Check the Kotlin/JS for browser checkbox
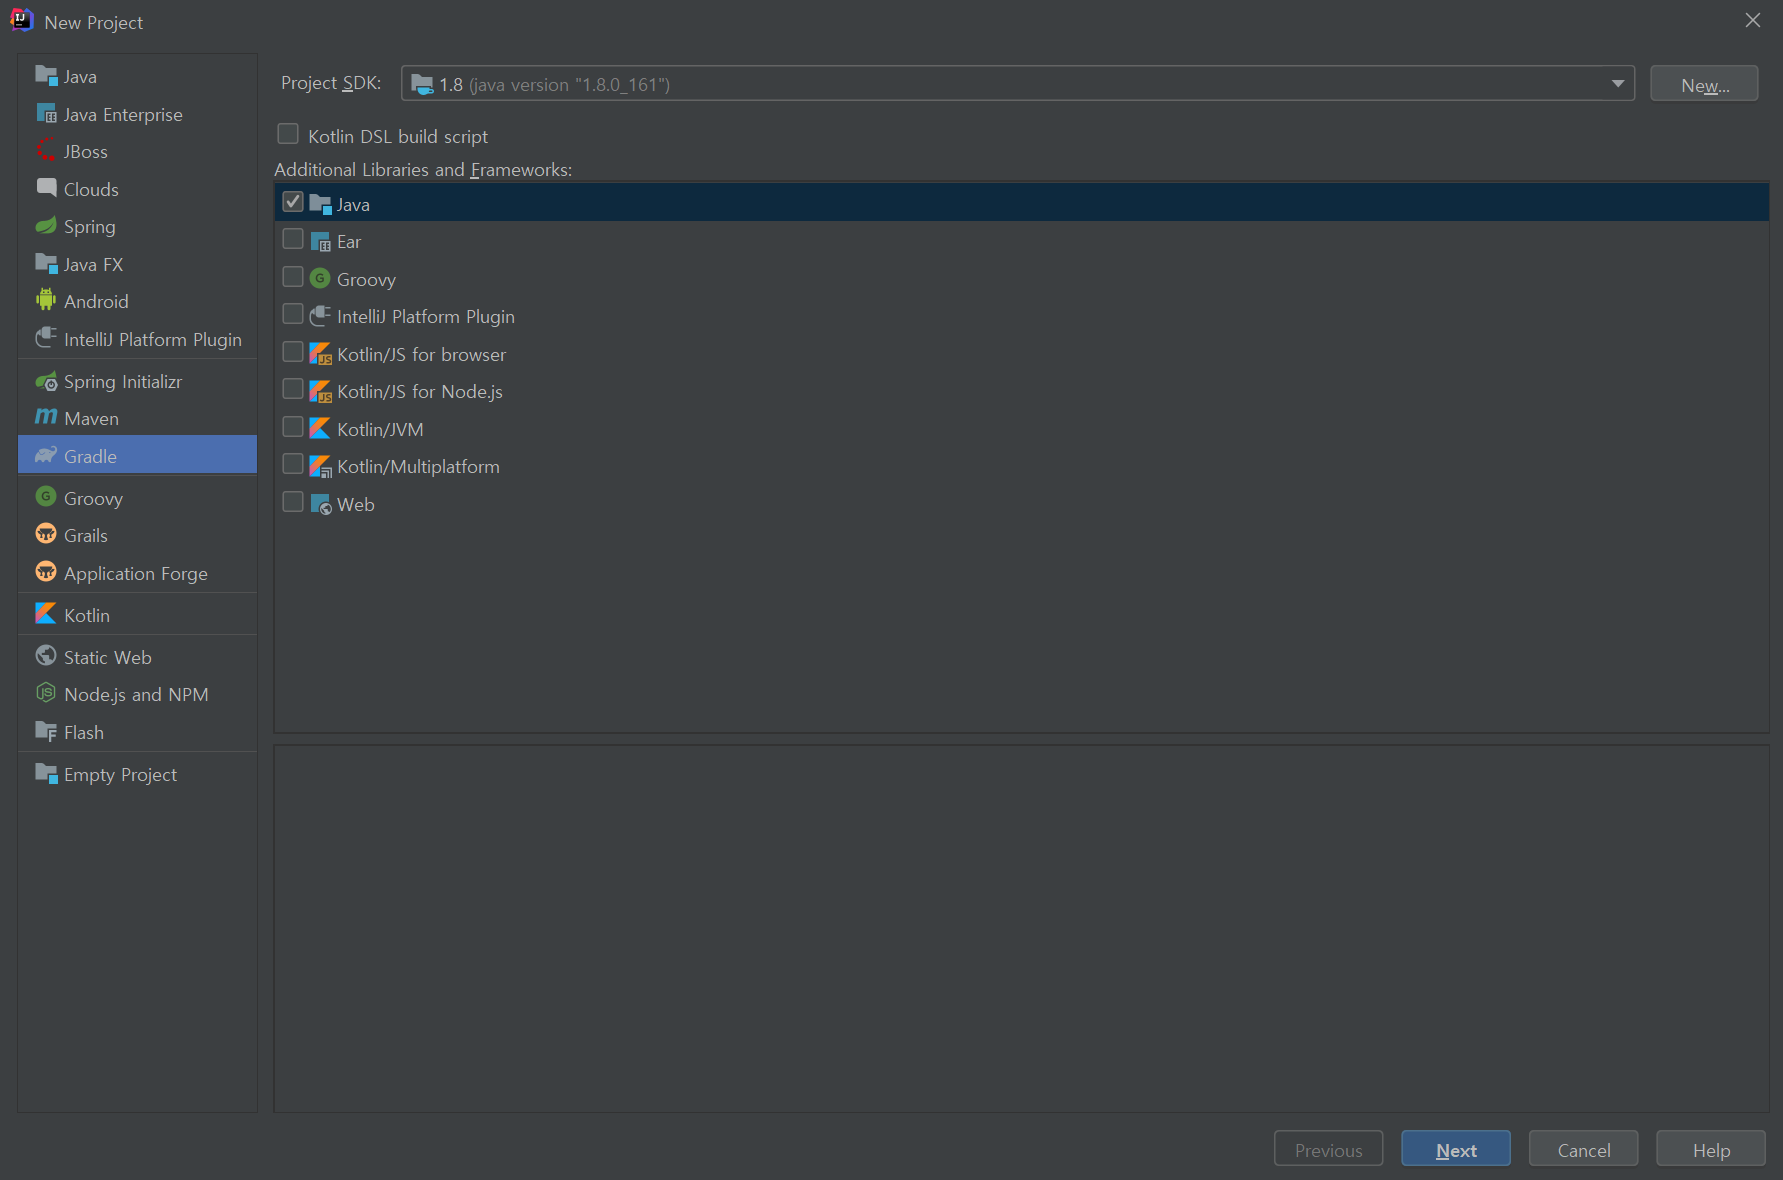This screenshot has height=1180, width=1783. pos(293,352)
